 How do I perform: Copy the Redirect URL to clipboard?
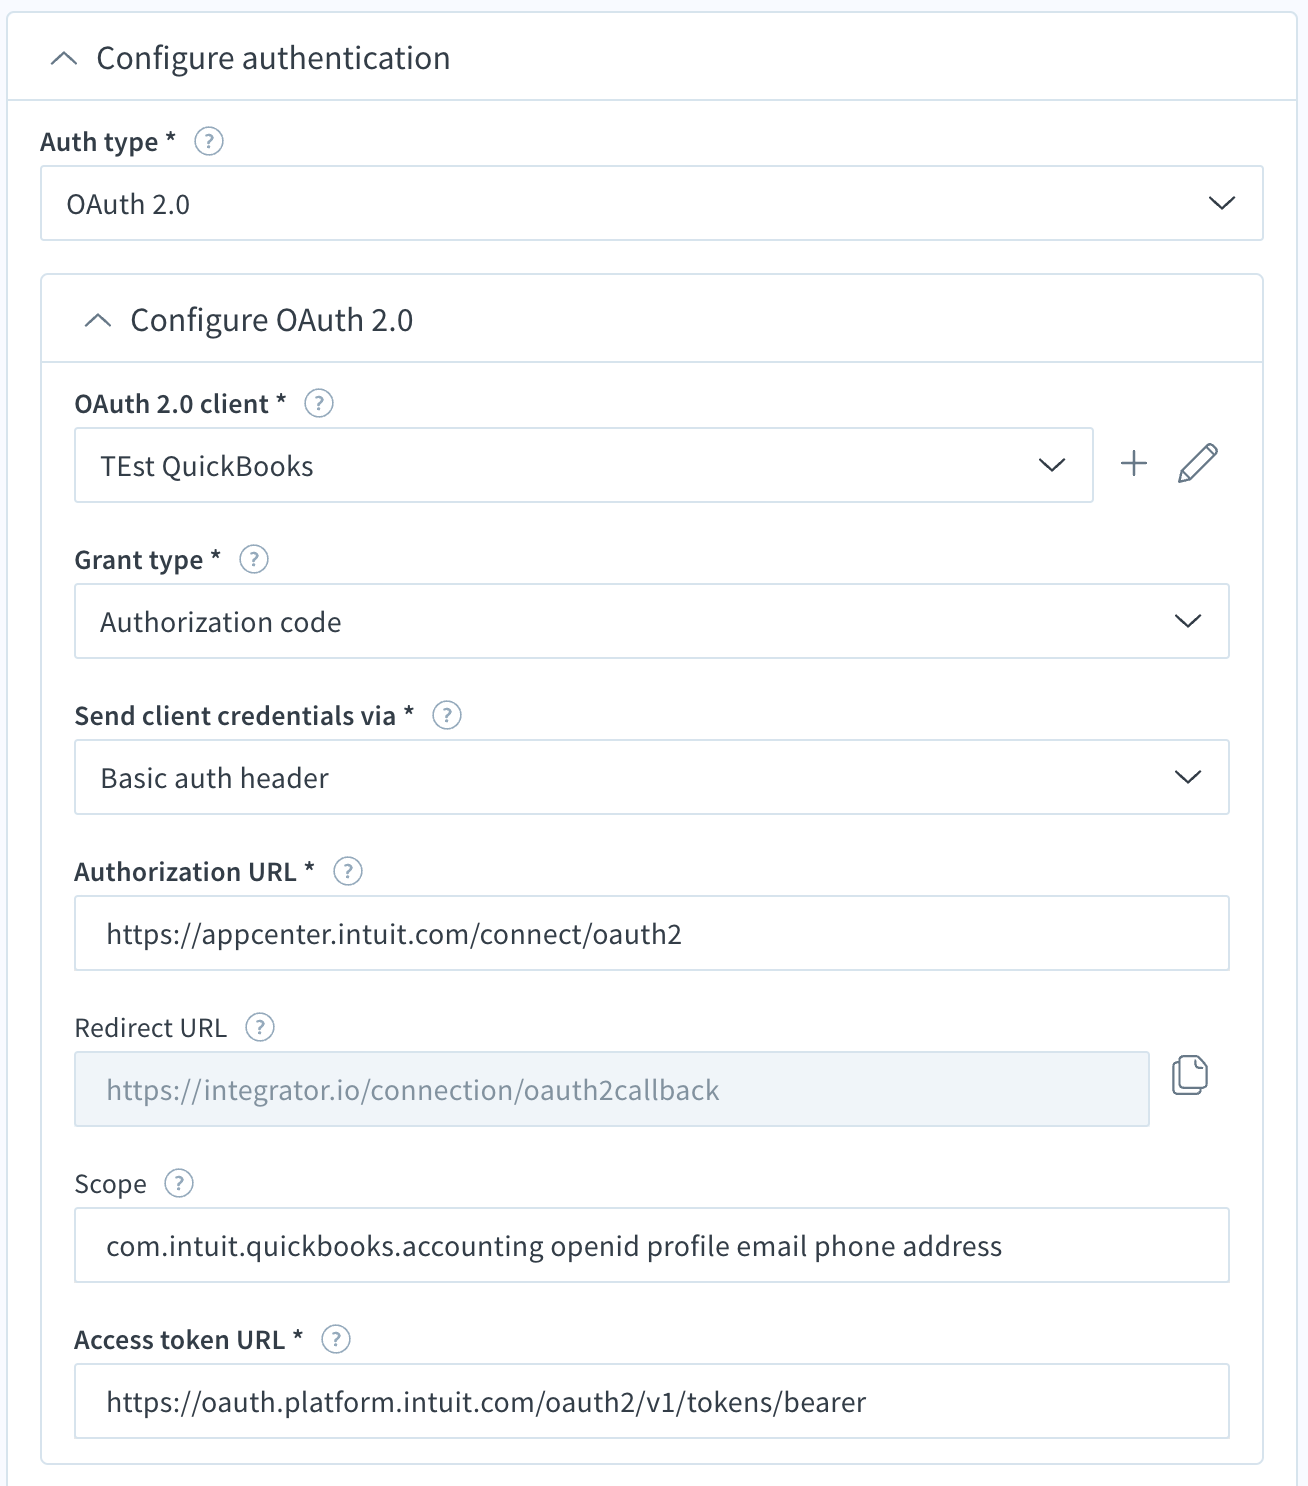1189,1075
